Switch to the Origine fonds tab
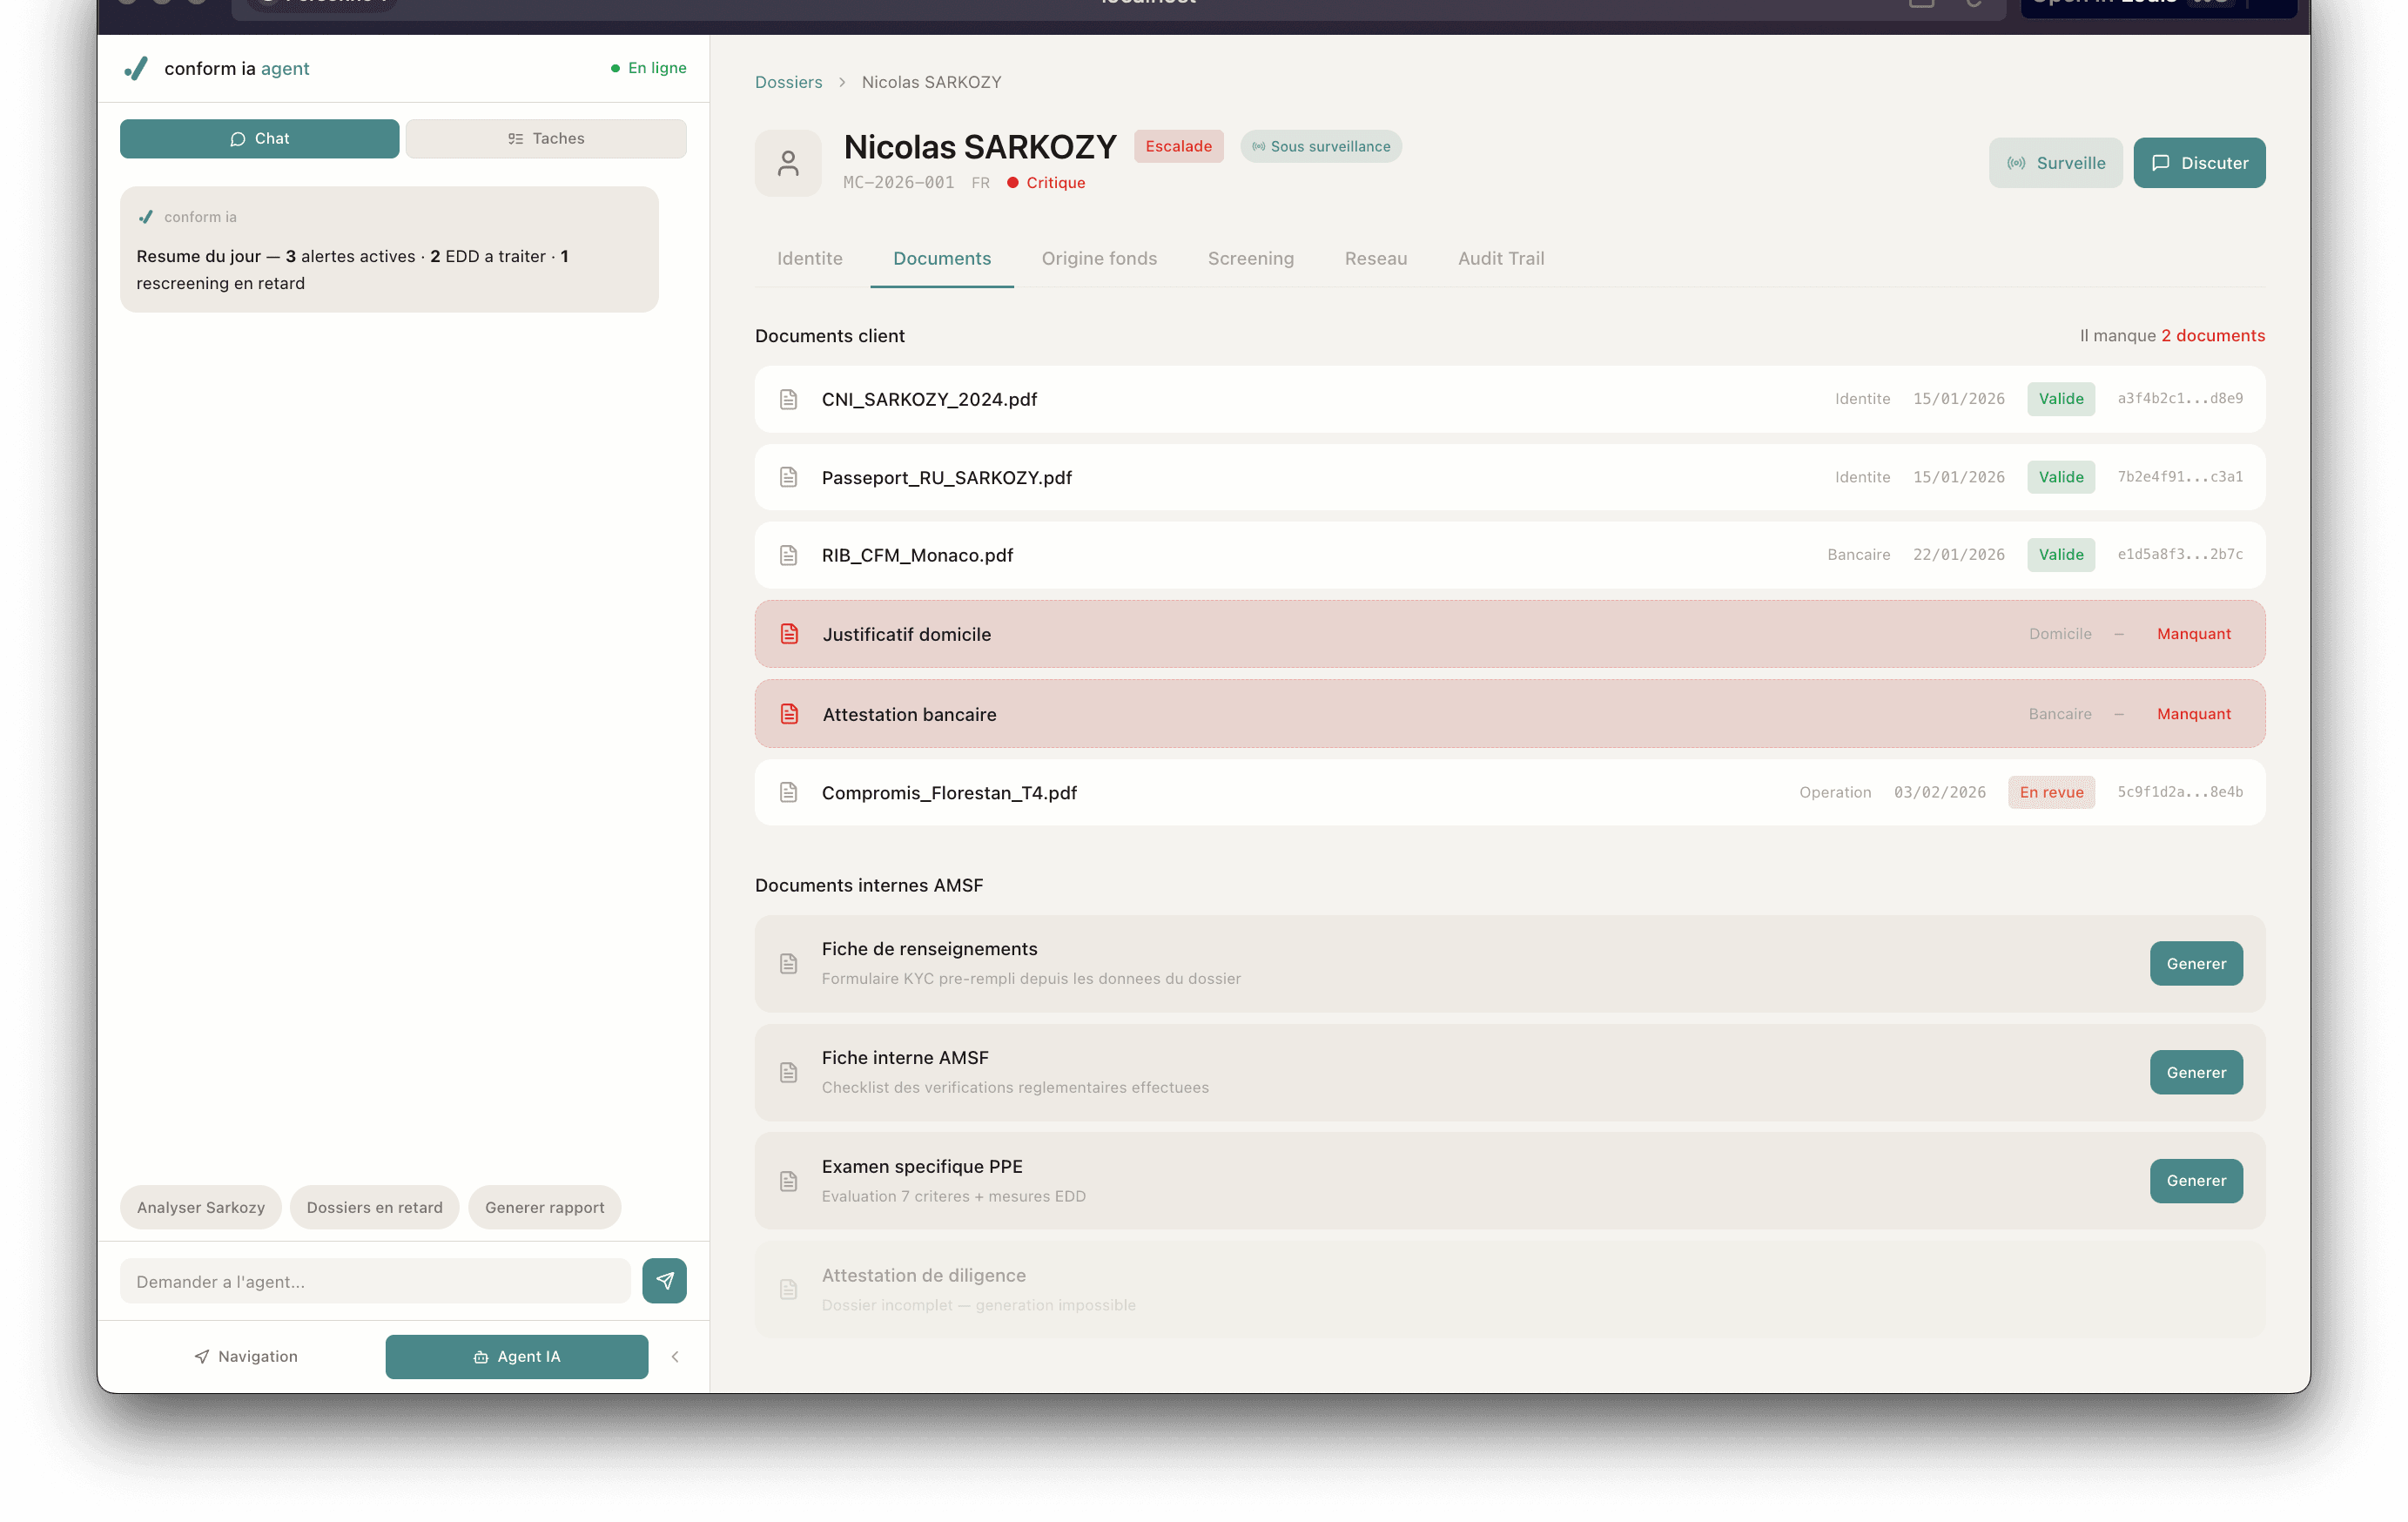This screenshot has height=1522, width=2408. 1099,259
